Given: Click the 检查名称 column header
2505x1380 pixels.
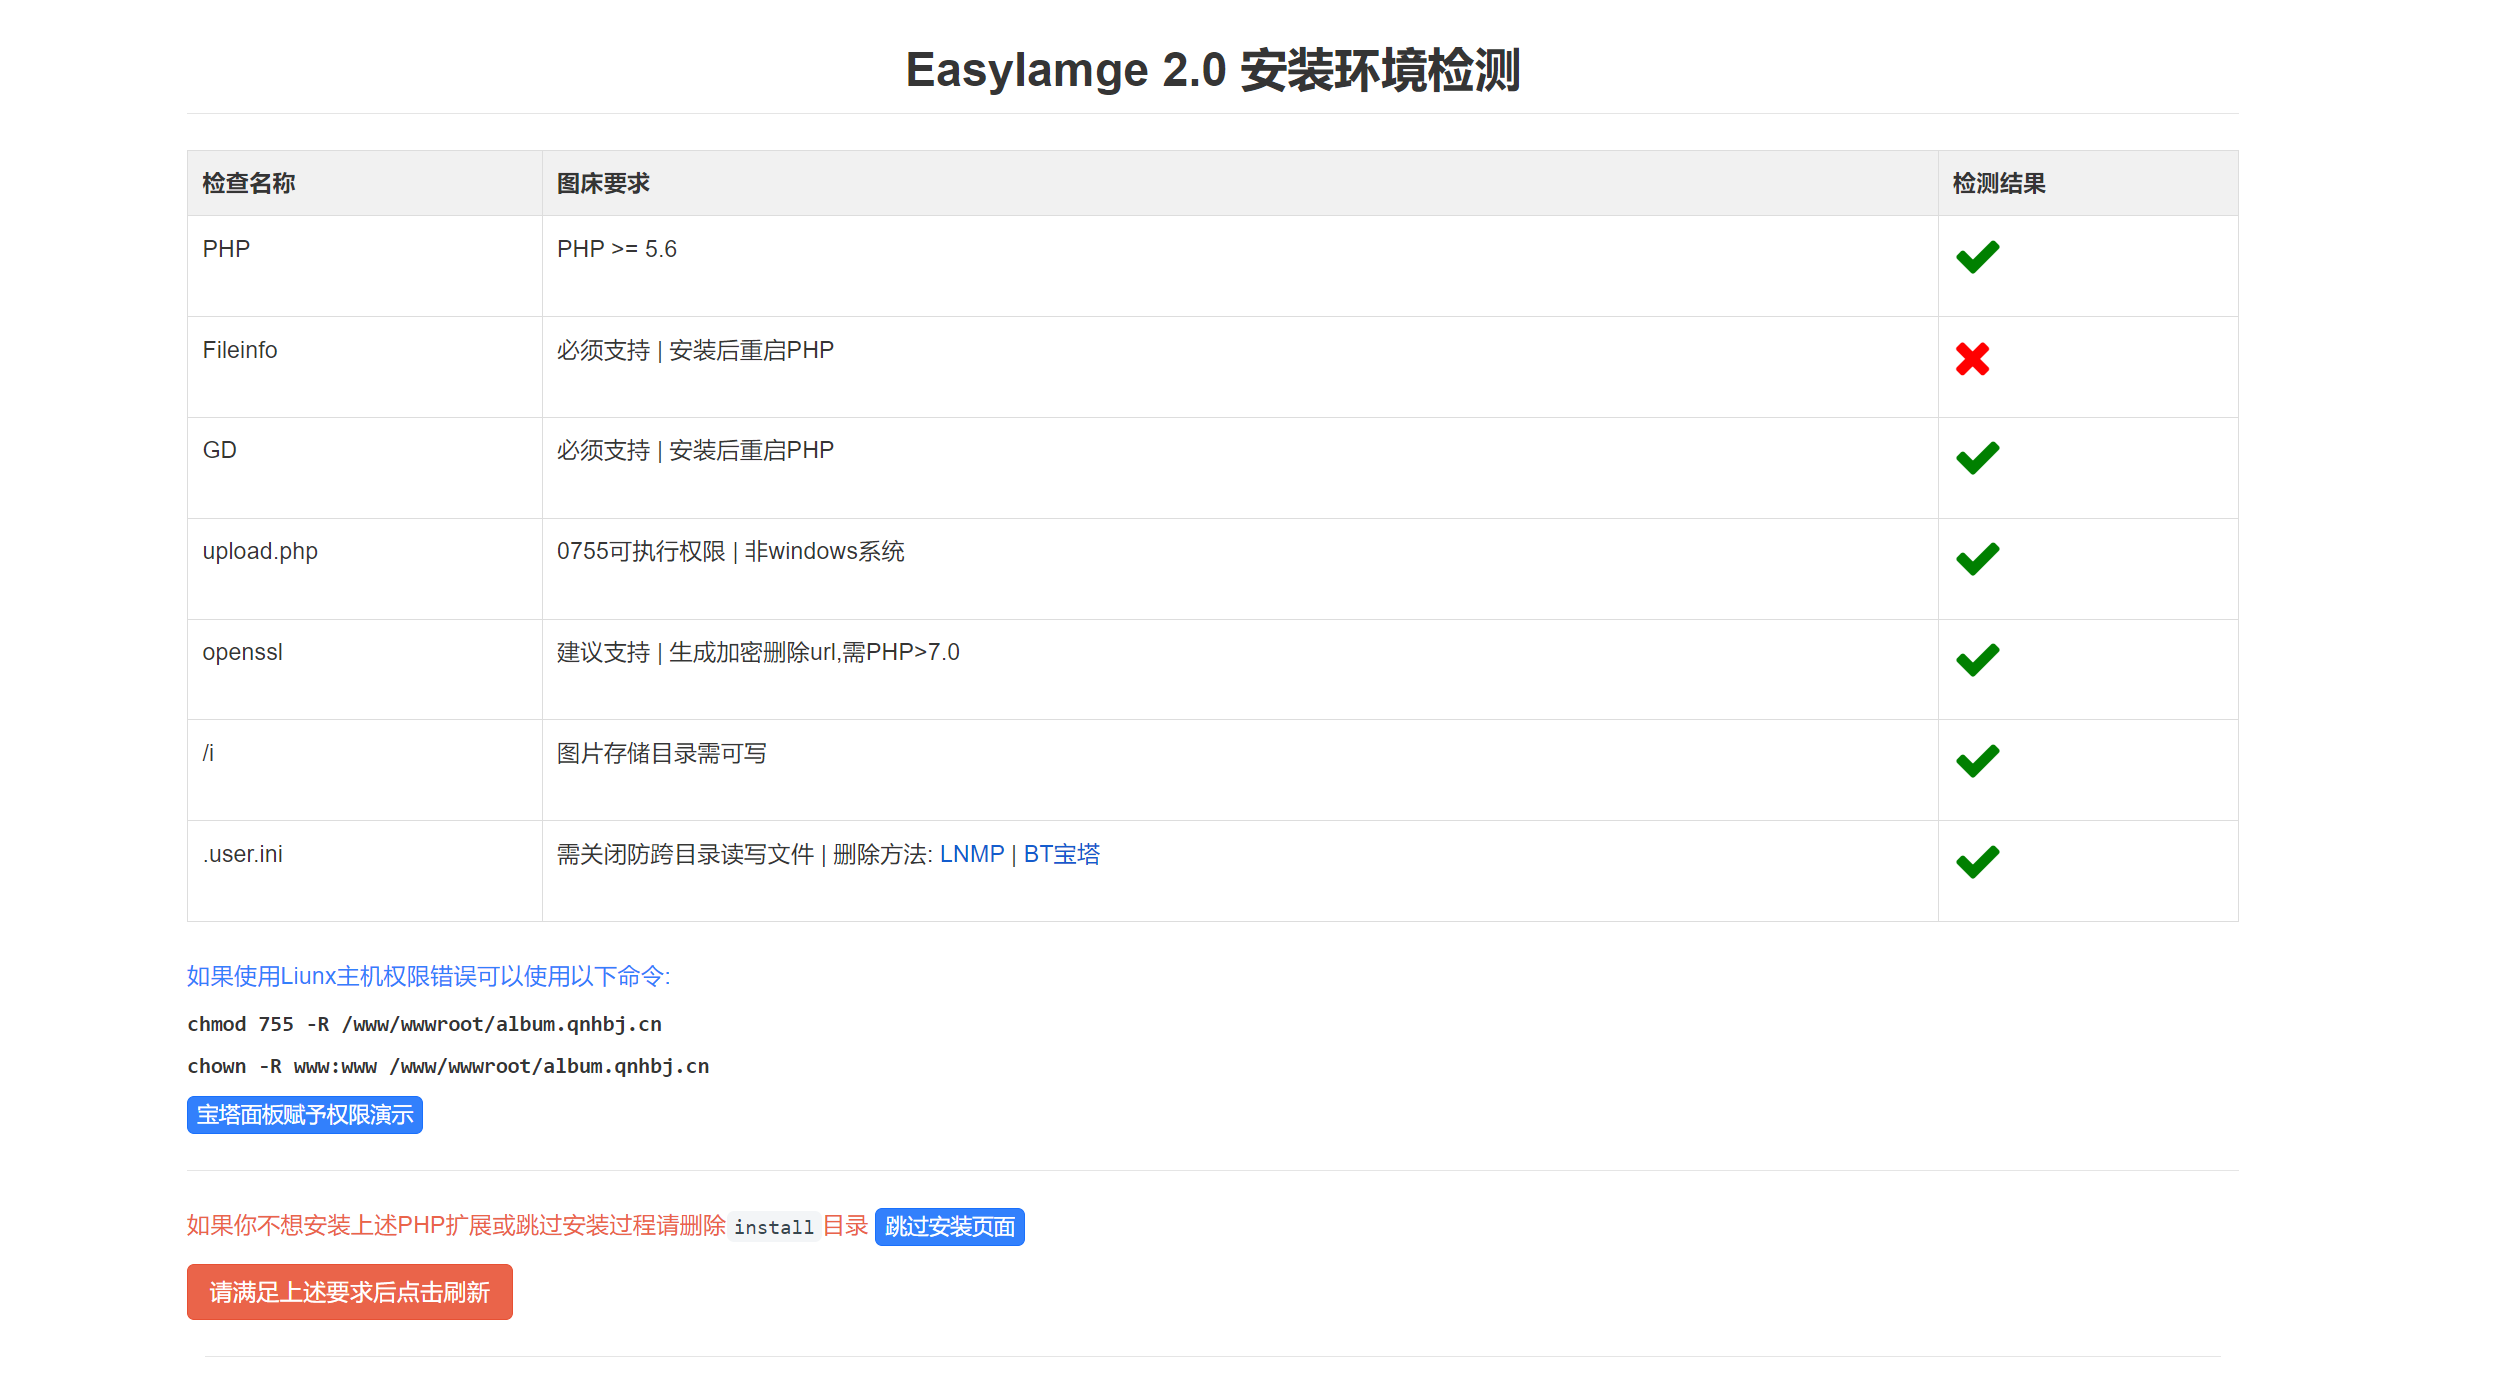Looking at the screenshot, I should (x=248, y=183).
